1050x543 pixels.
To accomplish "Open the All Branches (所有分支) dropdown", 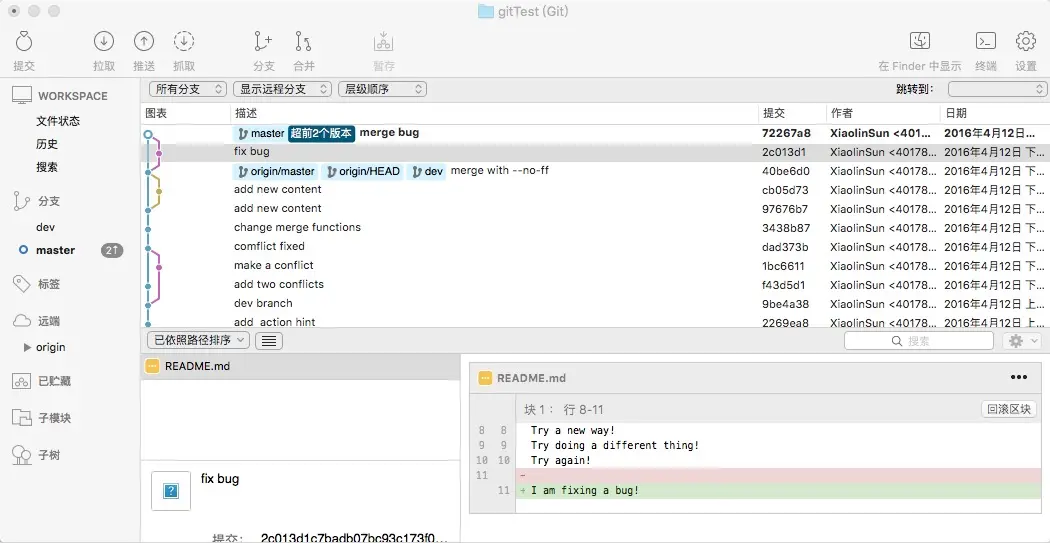I will pos(188,89).
